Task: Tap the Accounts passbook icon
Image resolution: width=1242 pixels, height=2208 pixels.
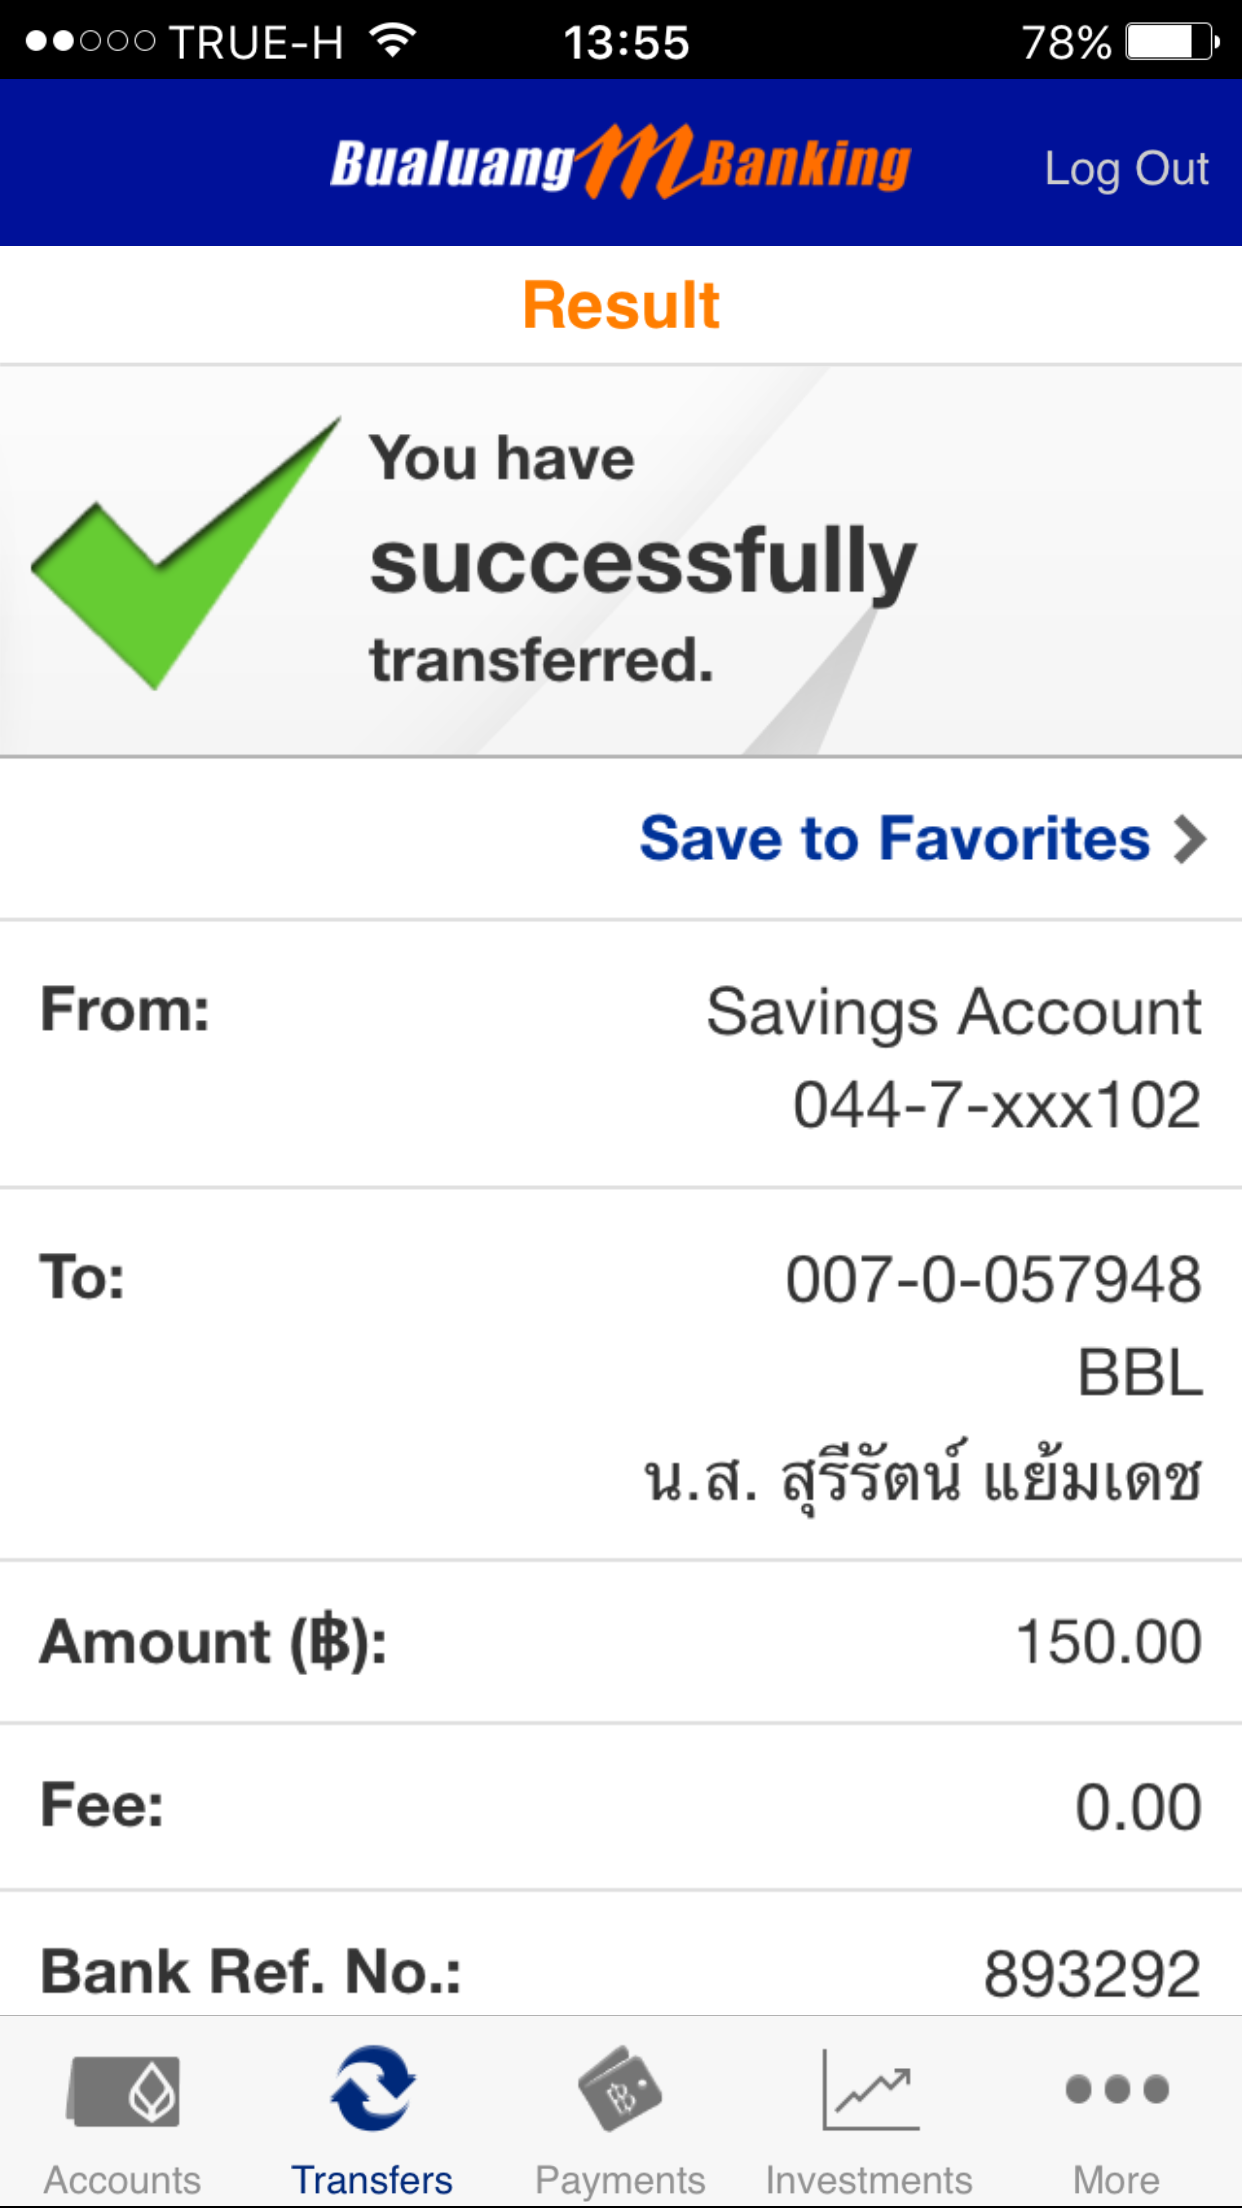Action: coord(123,2090)
